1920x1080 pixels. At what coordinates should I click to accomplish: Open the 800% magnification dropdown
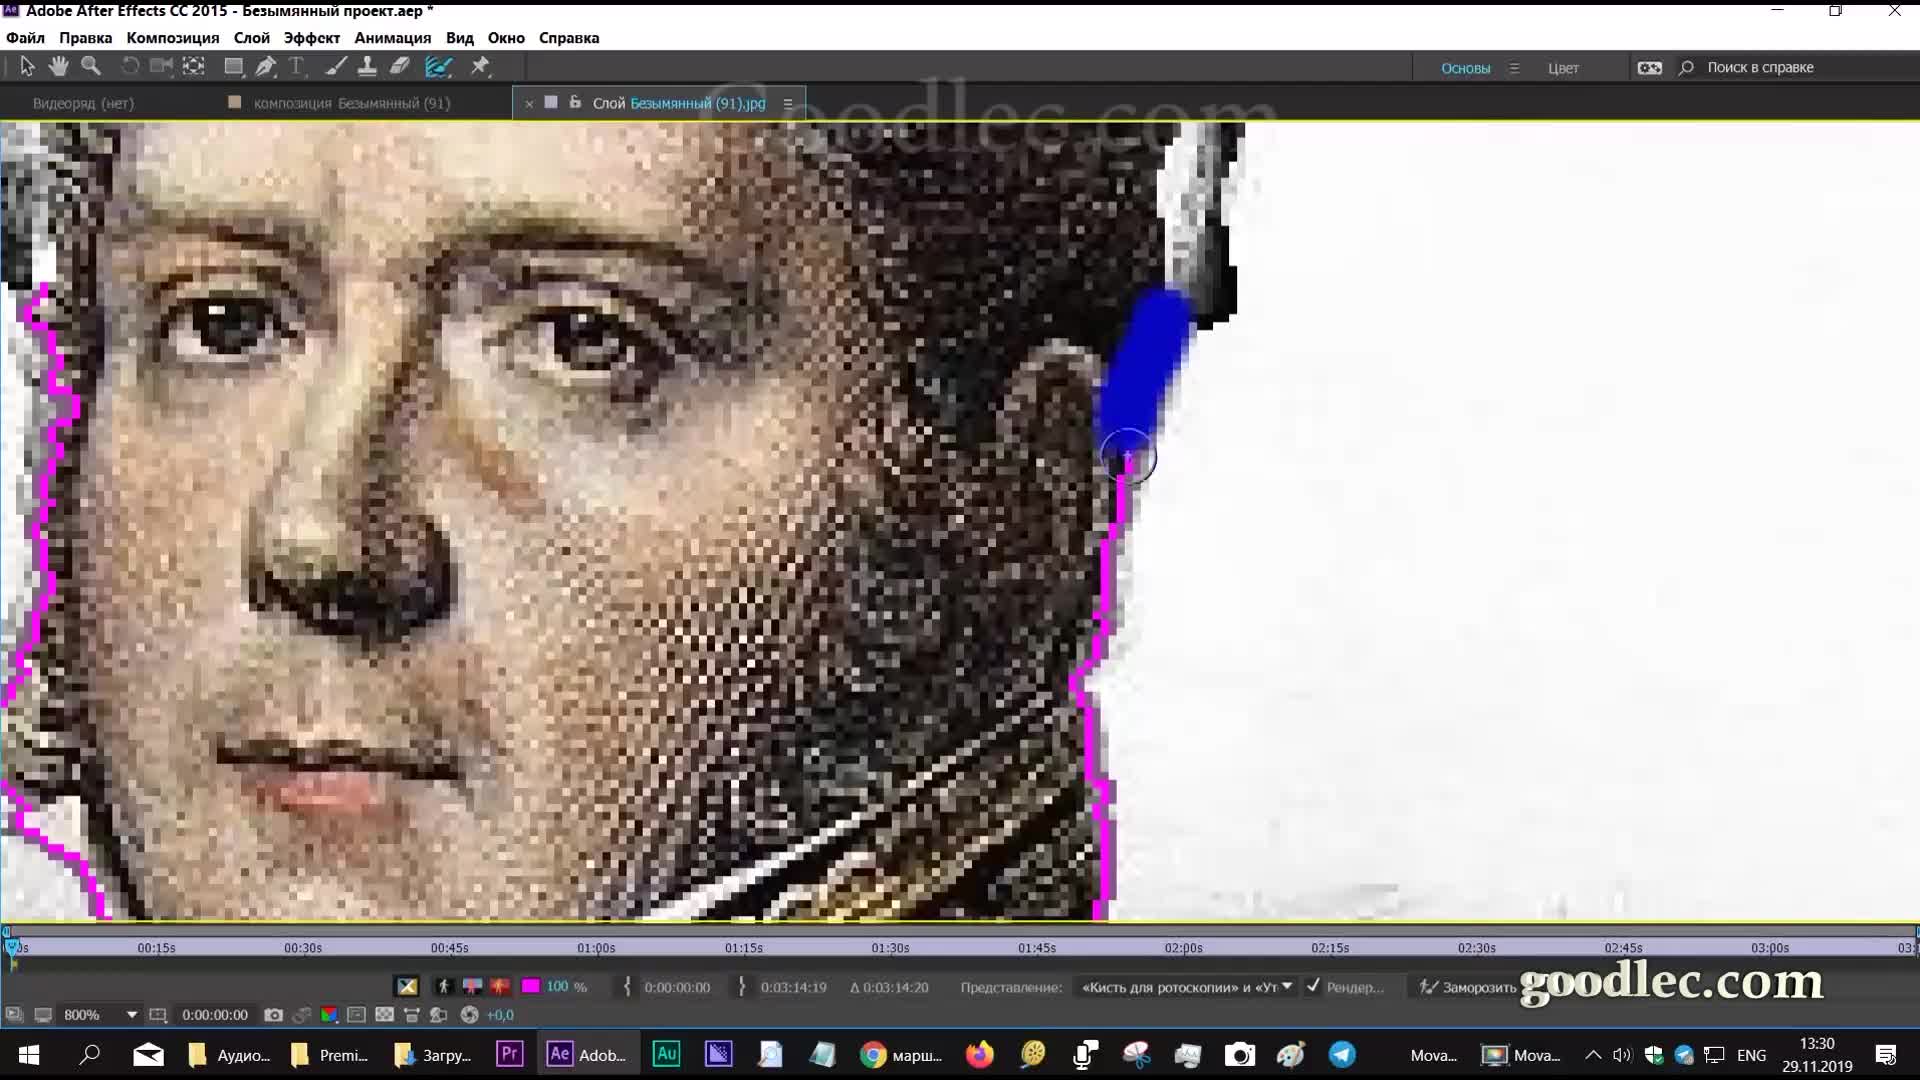pos(100,1015)
